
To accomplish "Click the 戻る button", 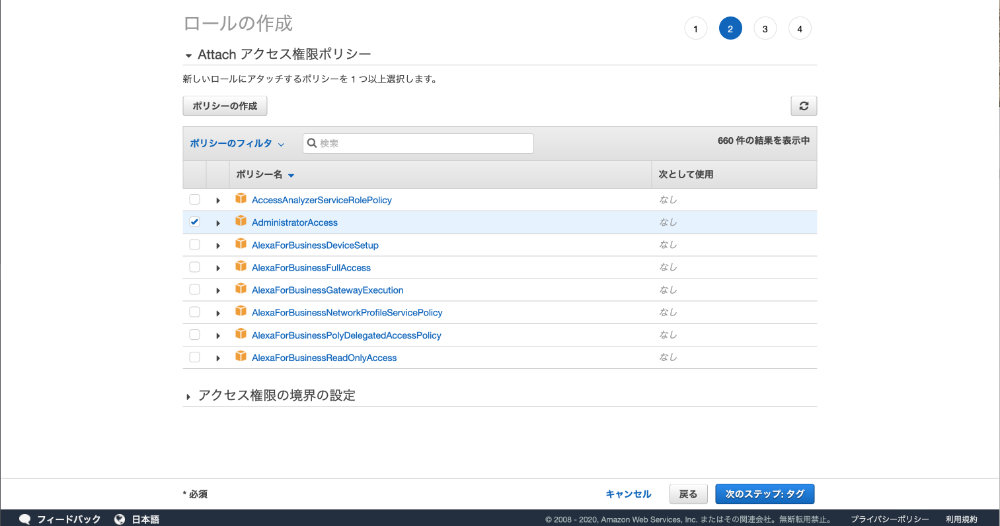I will click(688, 494).
